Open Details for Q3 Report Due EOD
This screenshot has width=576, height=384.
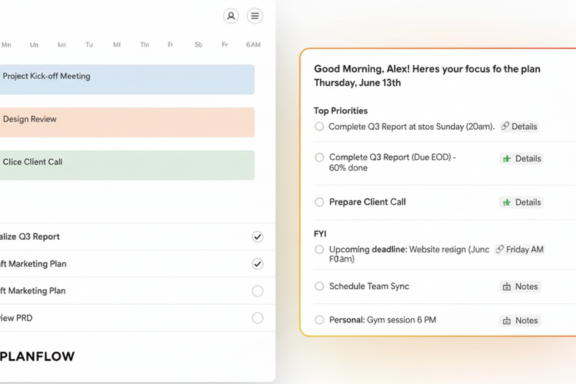pyautogui.click(x=521, y=159)
